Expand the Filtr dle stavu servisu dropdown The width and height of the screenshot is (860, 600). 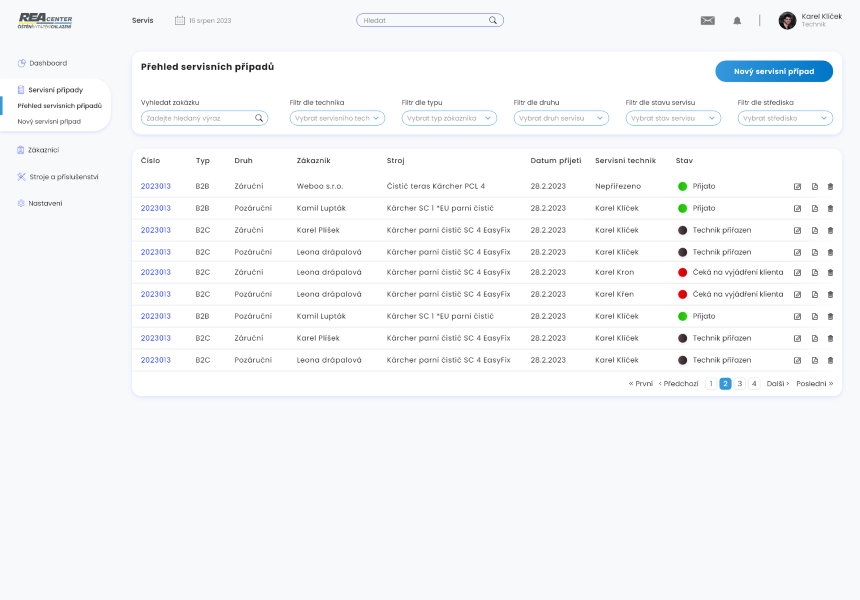click(673, 118)
